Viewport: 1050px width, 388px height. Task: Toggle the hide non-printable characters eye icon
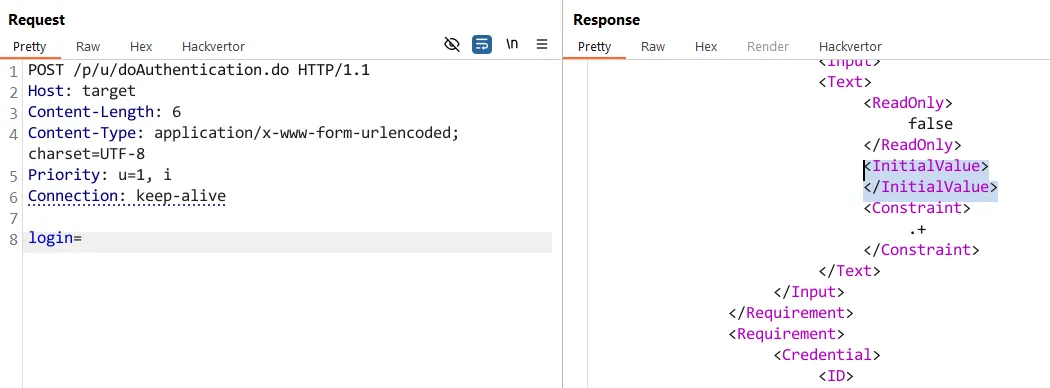tap(452, 45)
